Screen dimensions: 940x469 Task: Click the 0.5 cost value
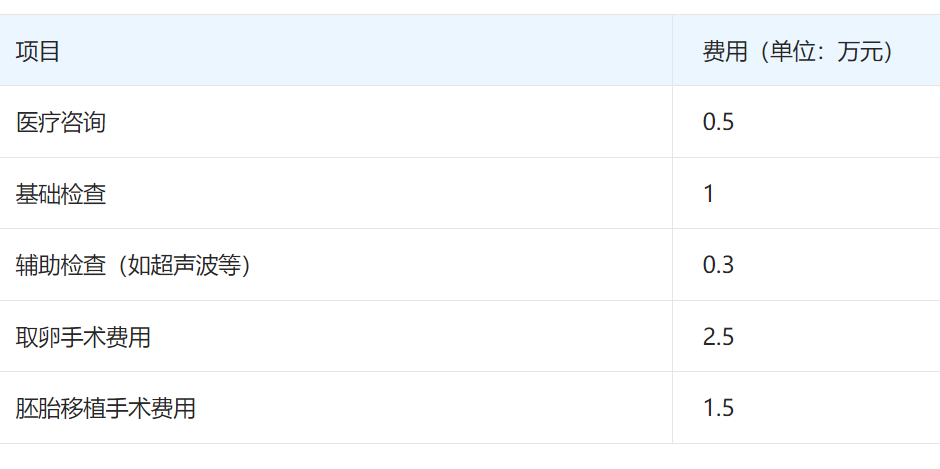(x=718, y=122)
